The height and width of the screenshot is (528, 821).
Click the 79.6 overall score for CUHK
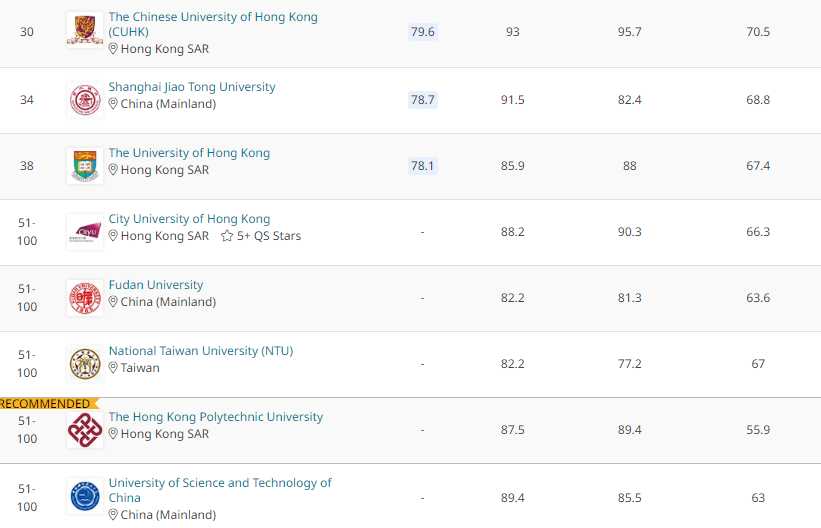point(422,32)
